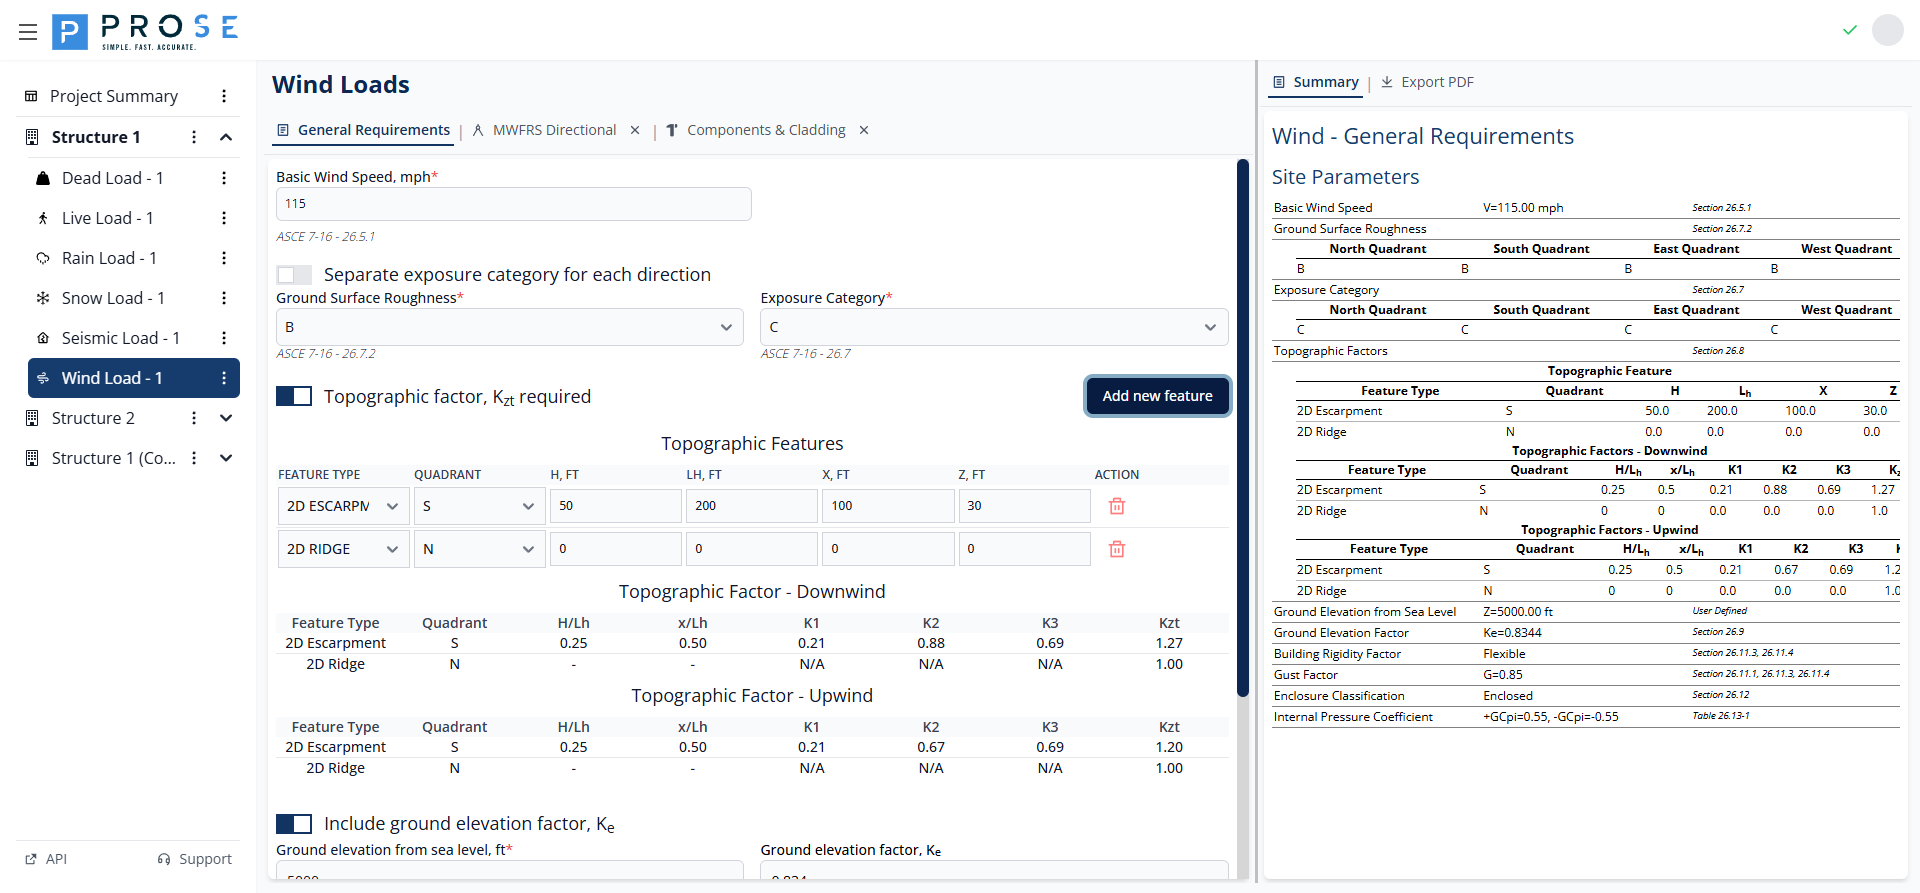Switch to Components & Cladding tab
The width and height of the screenshot is (1920, 893).
pos(765,130)
